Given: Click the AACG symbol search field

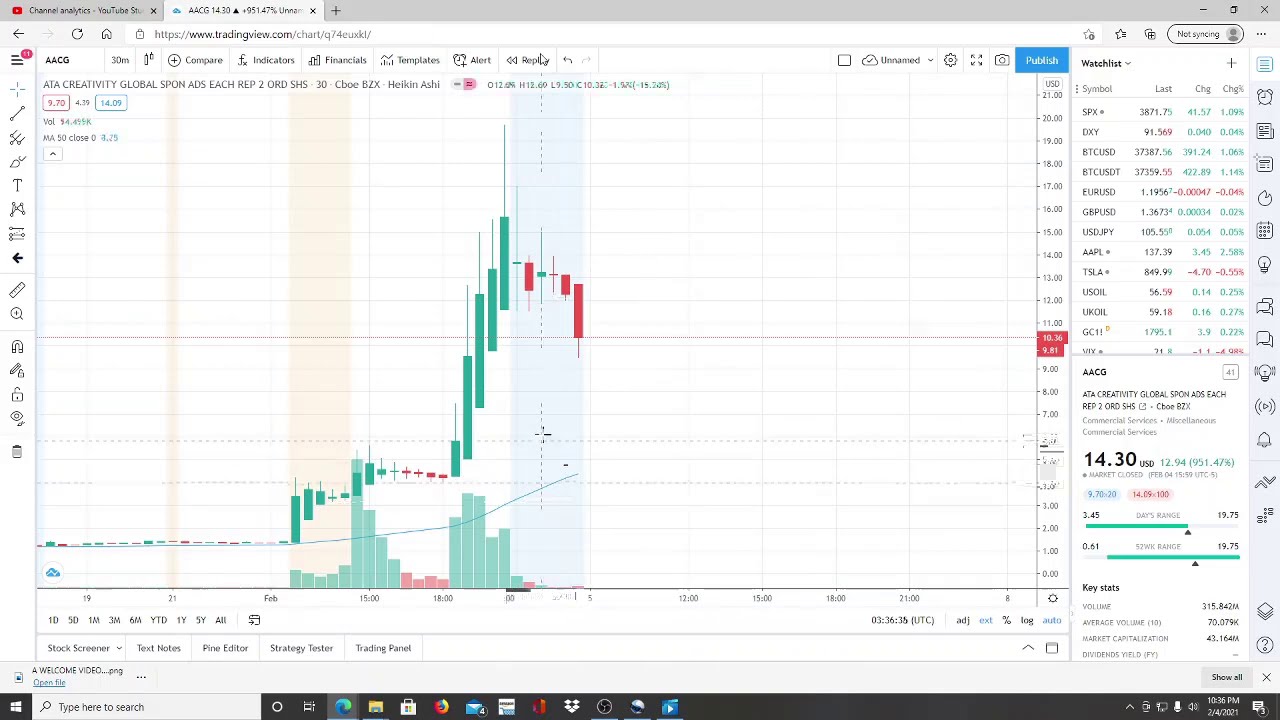Looking at the screenshot, I should 70,60.
